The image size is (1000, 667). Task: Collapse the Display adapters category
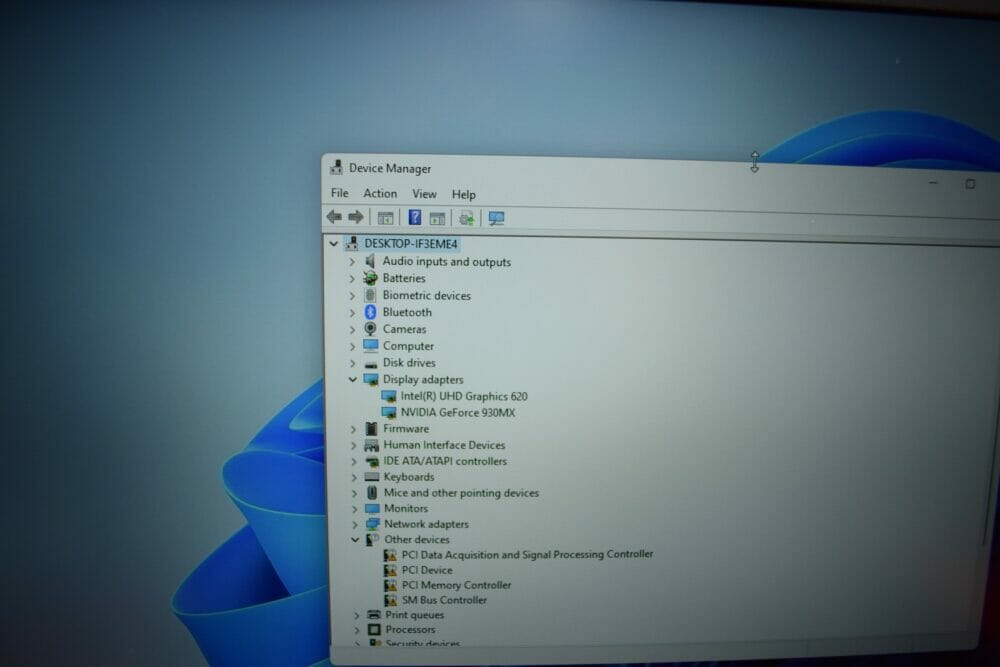[353, 379]
